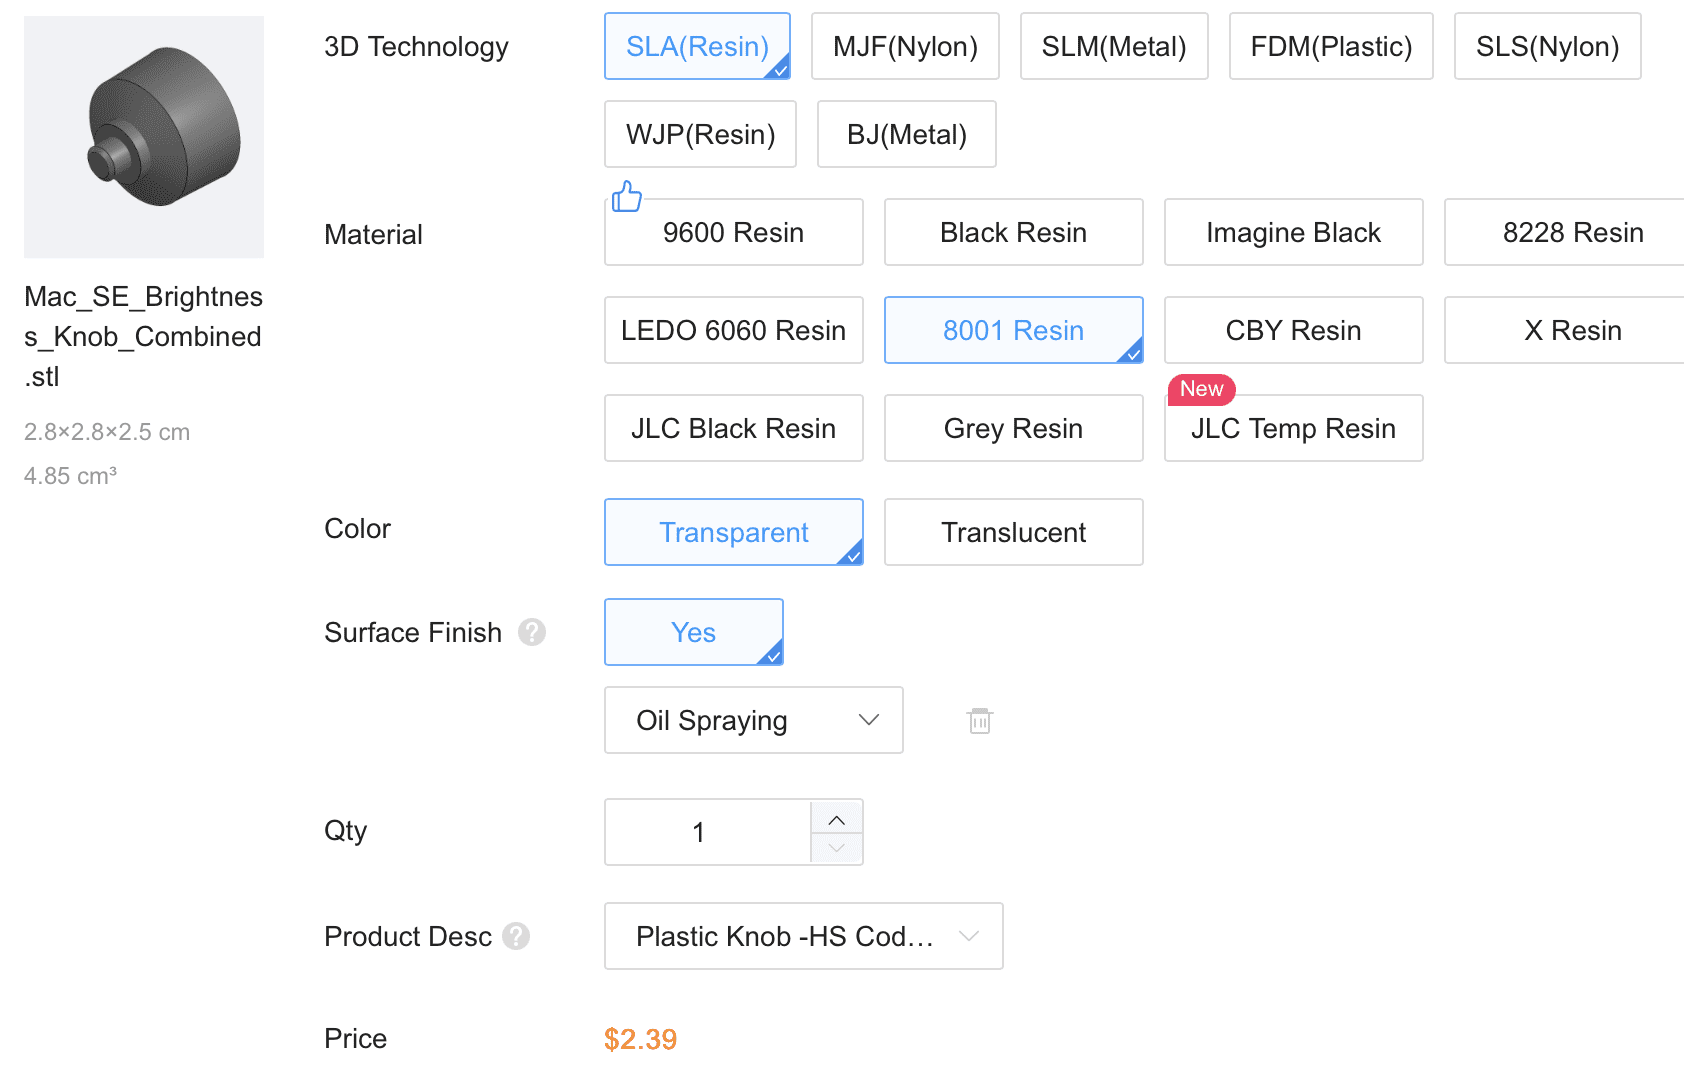Viewport: 1684px width, 1078px height.
Task: Decrease quantity with the down arrow
Action: point(837,848)
